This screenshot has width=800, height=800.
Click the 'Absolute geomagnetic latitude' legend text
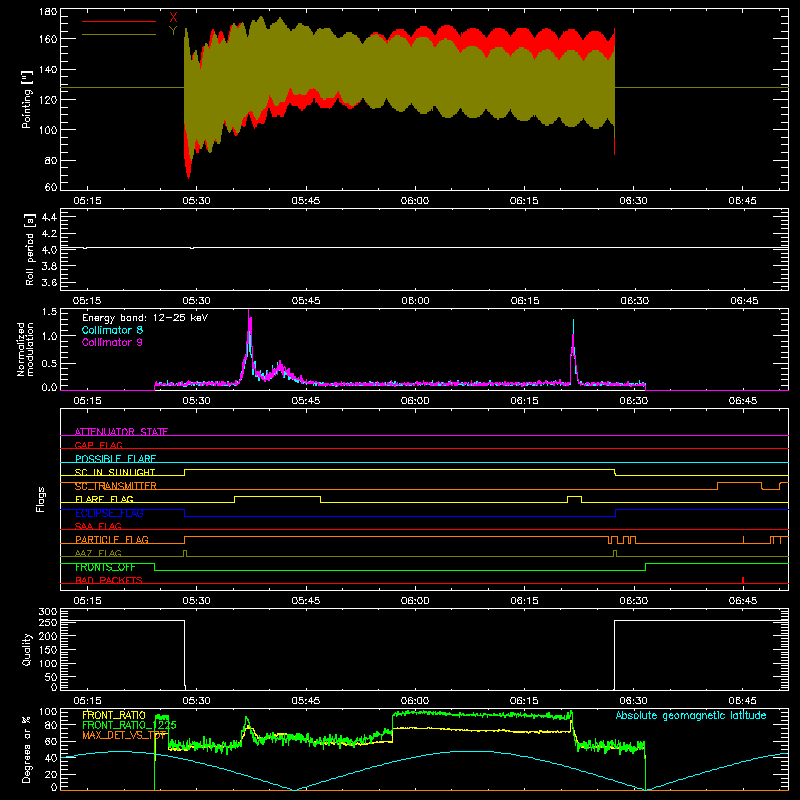pyautogui.click(x=691, y=715)
